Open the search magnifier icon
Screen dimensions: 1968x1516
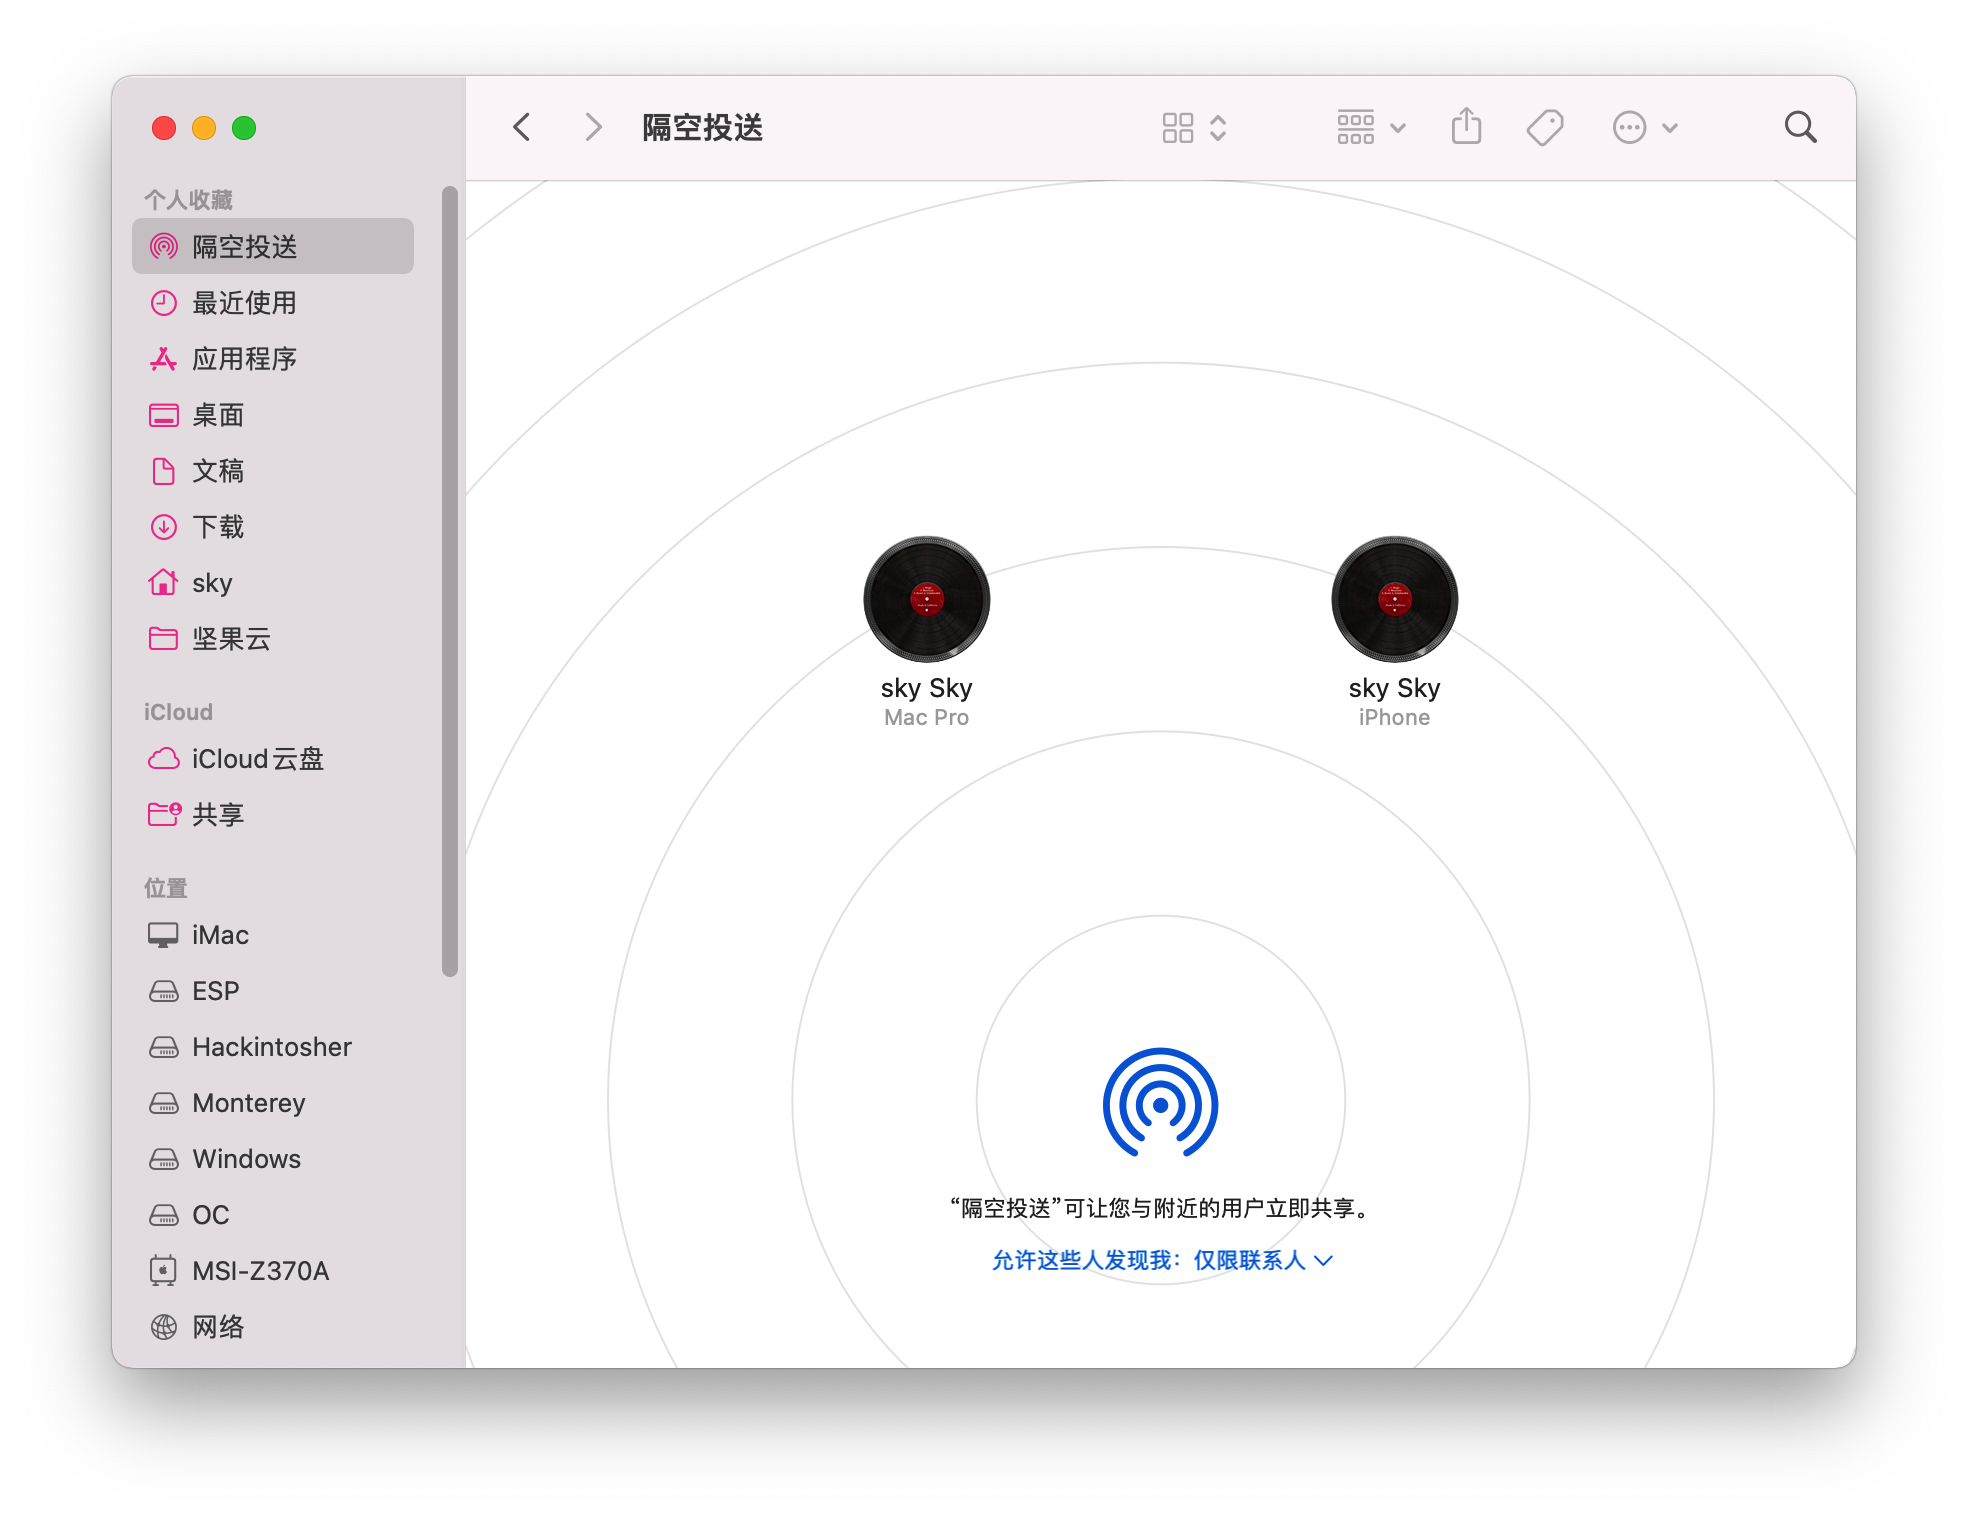coord(1800,127)
